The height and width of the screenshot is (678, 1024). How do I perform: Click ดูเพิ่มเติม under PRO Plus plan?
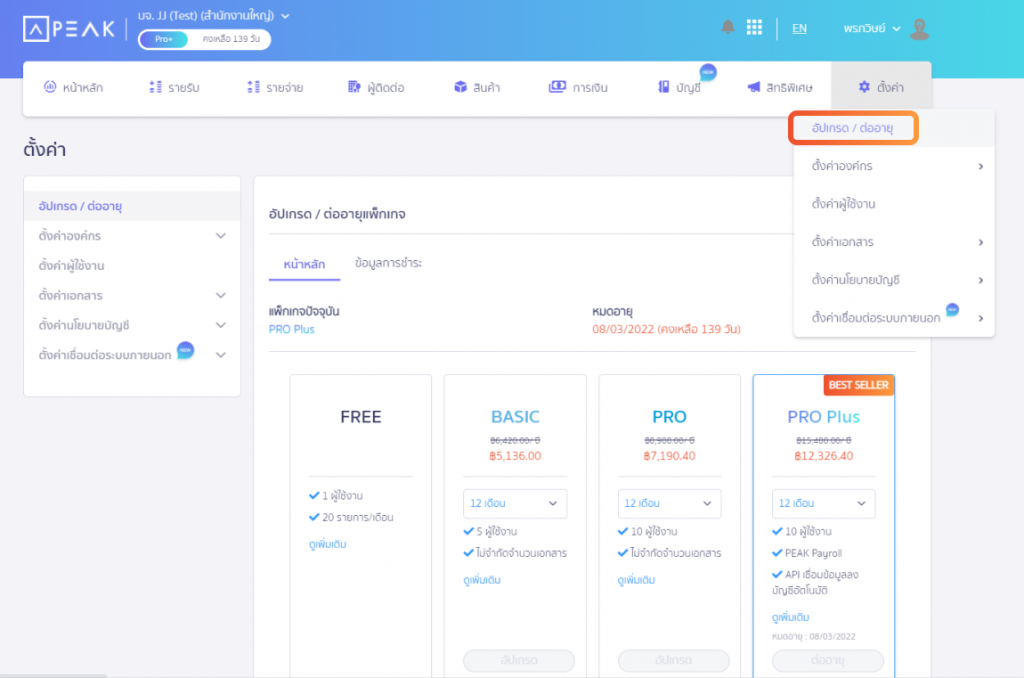coord(790,617)
